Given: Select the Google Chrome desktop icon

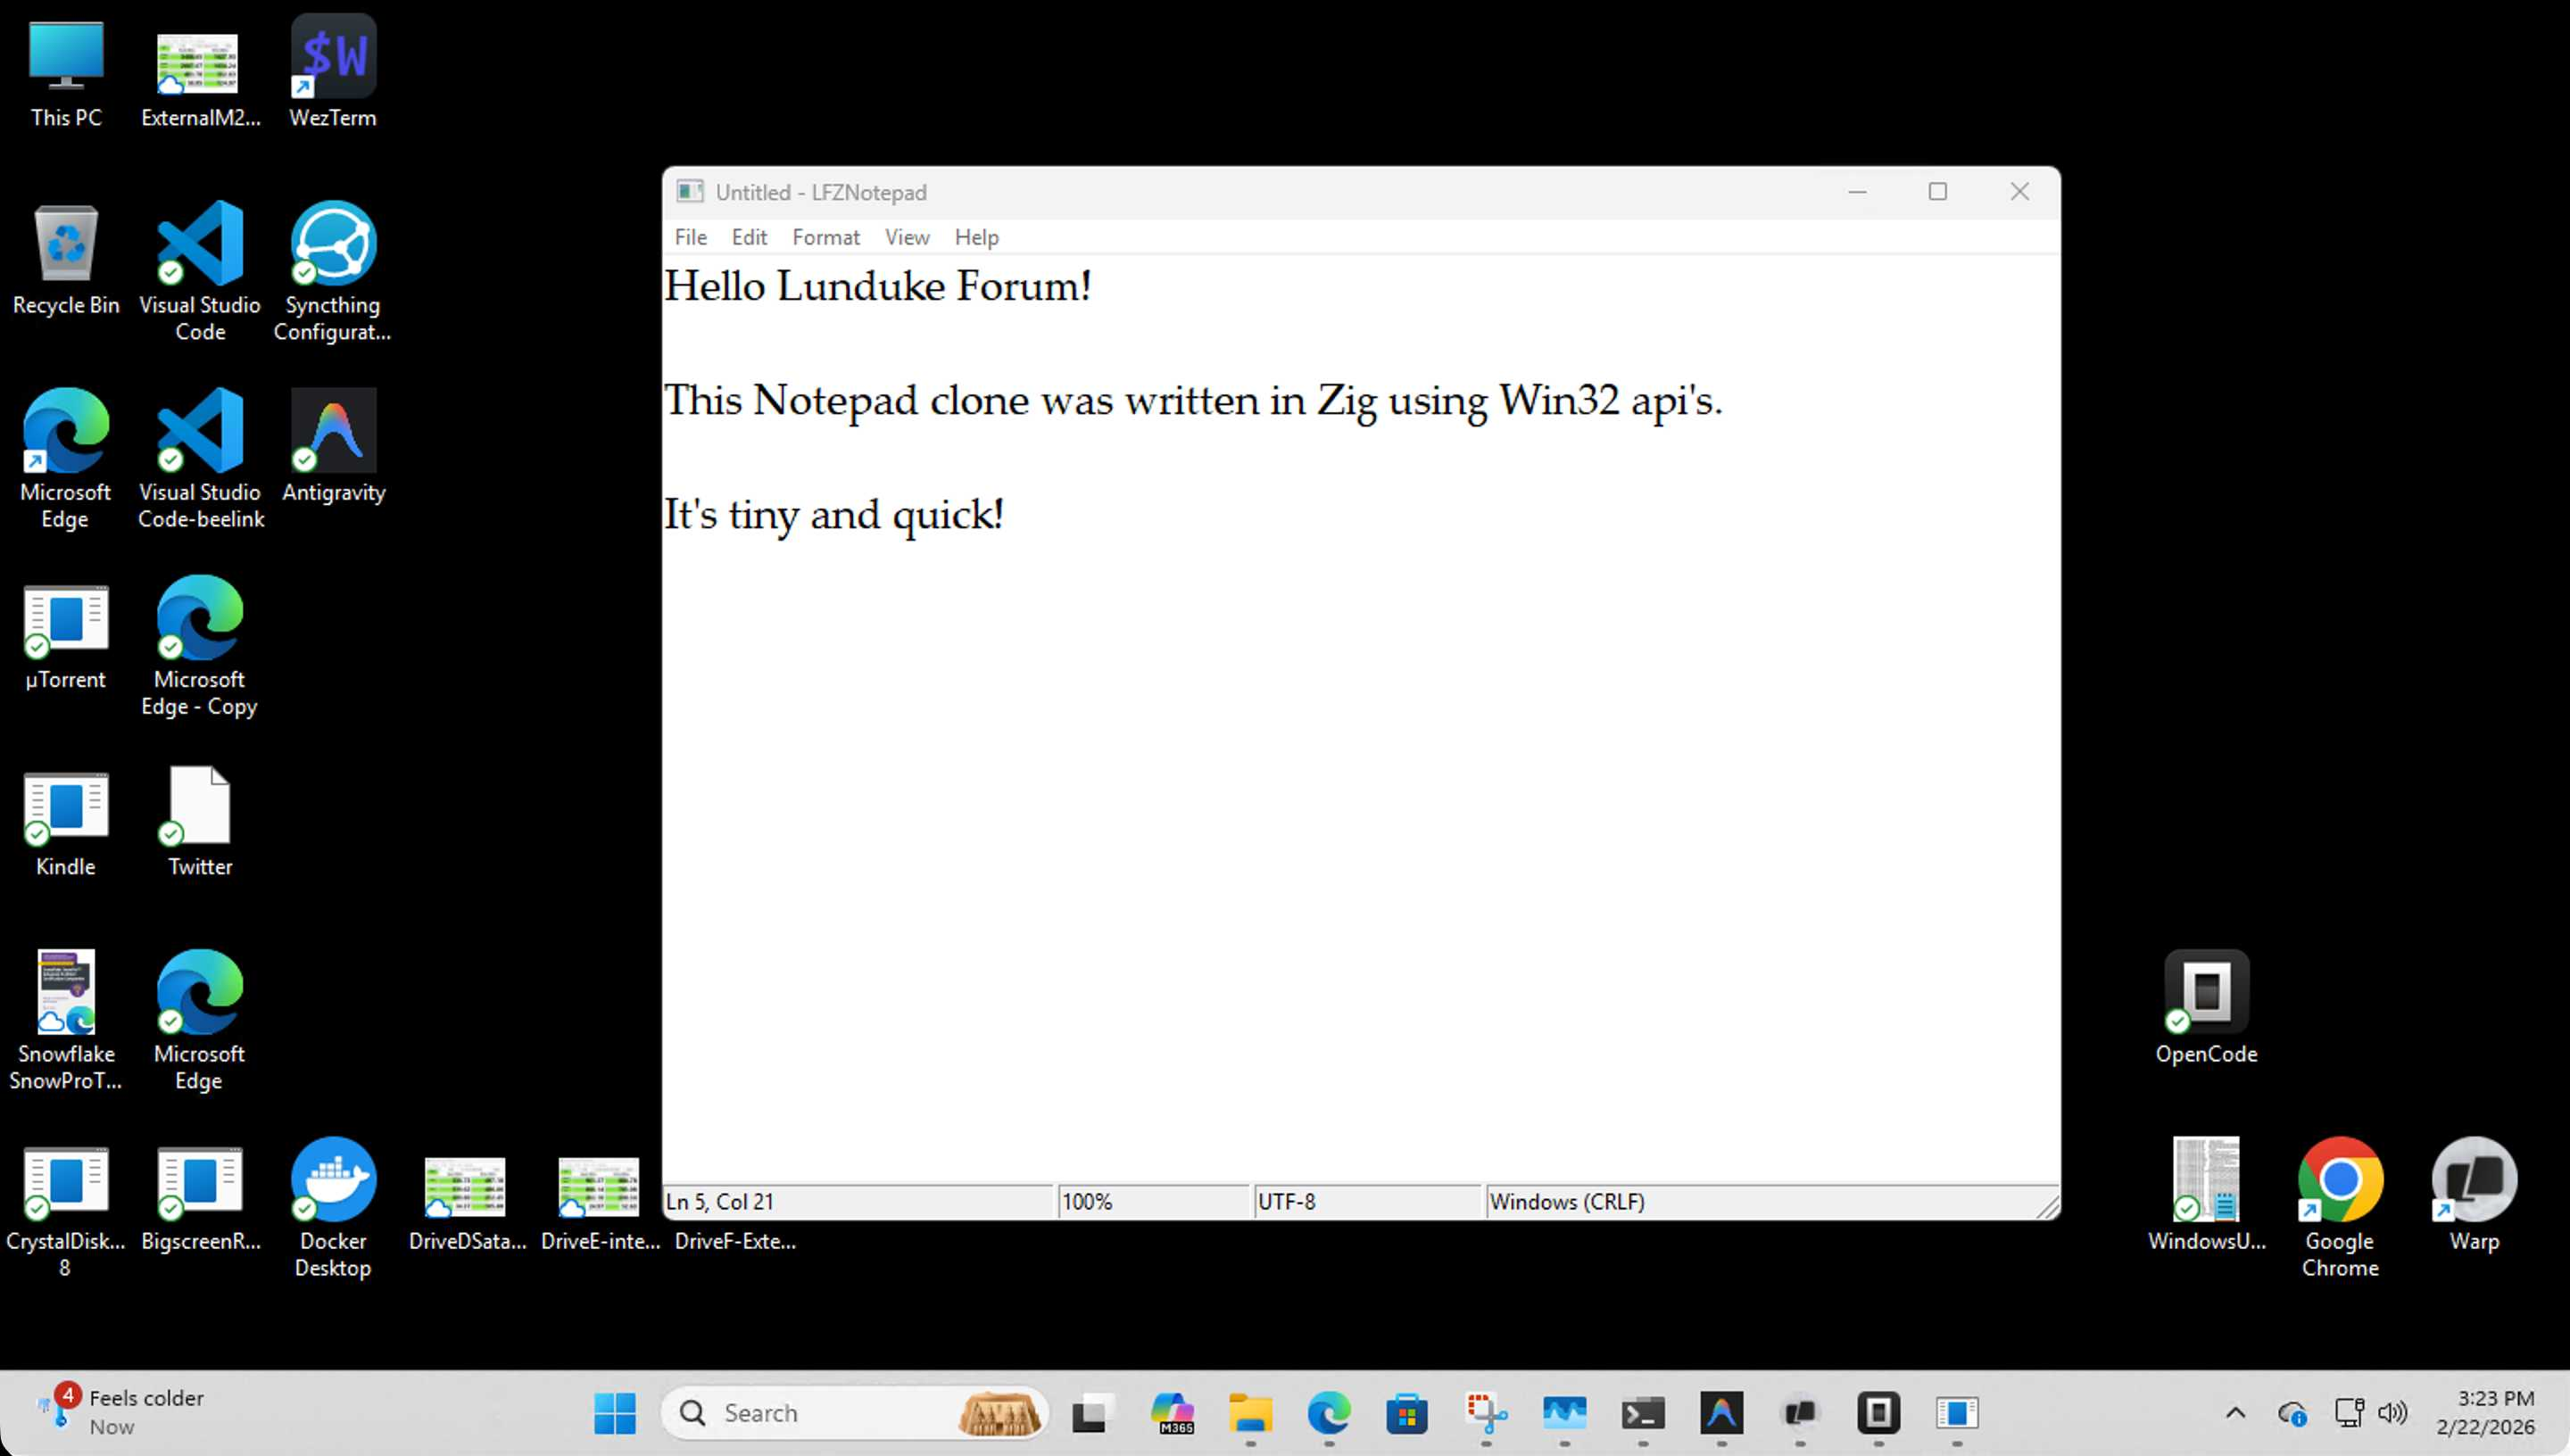Looking at the screenshot, I should point(2339,1181).
